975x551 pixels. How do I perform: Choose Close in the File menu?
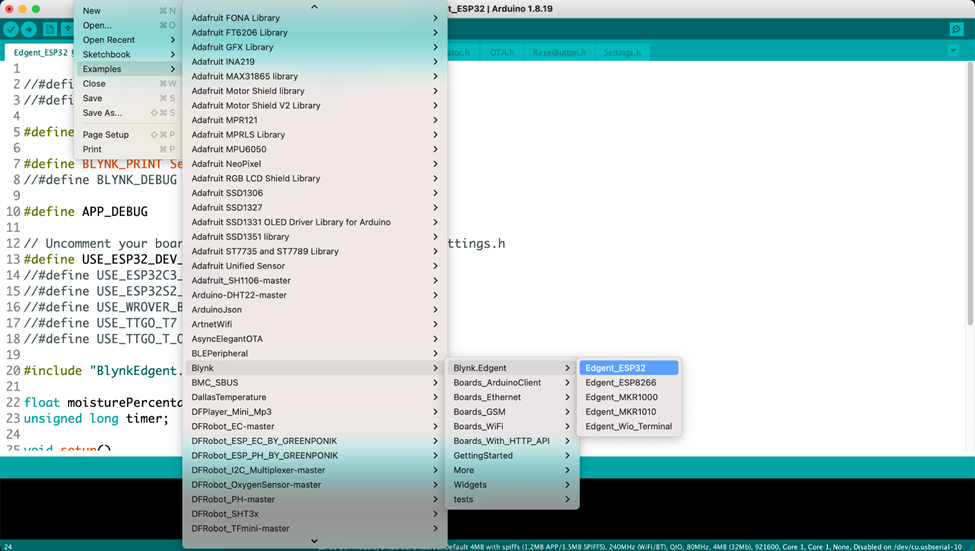coord(128,84)
